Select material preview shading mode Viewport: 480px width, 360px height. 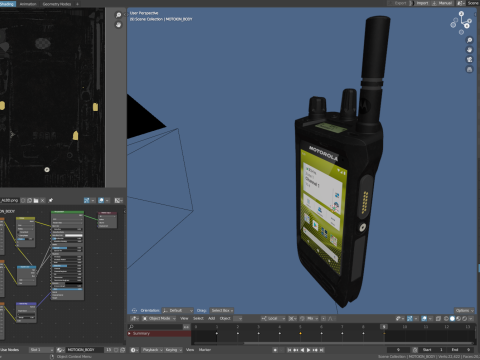(x=459, y=318)
